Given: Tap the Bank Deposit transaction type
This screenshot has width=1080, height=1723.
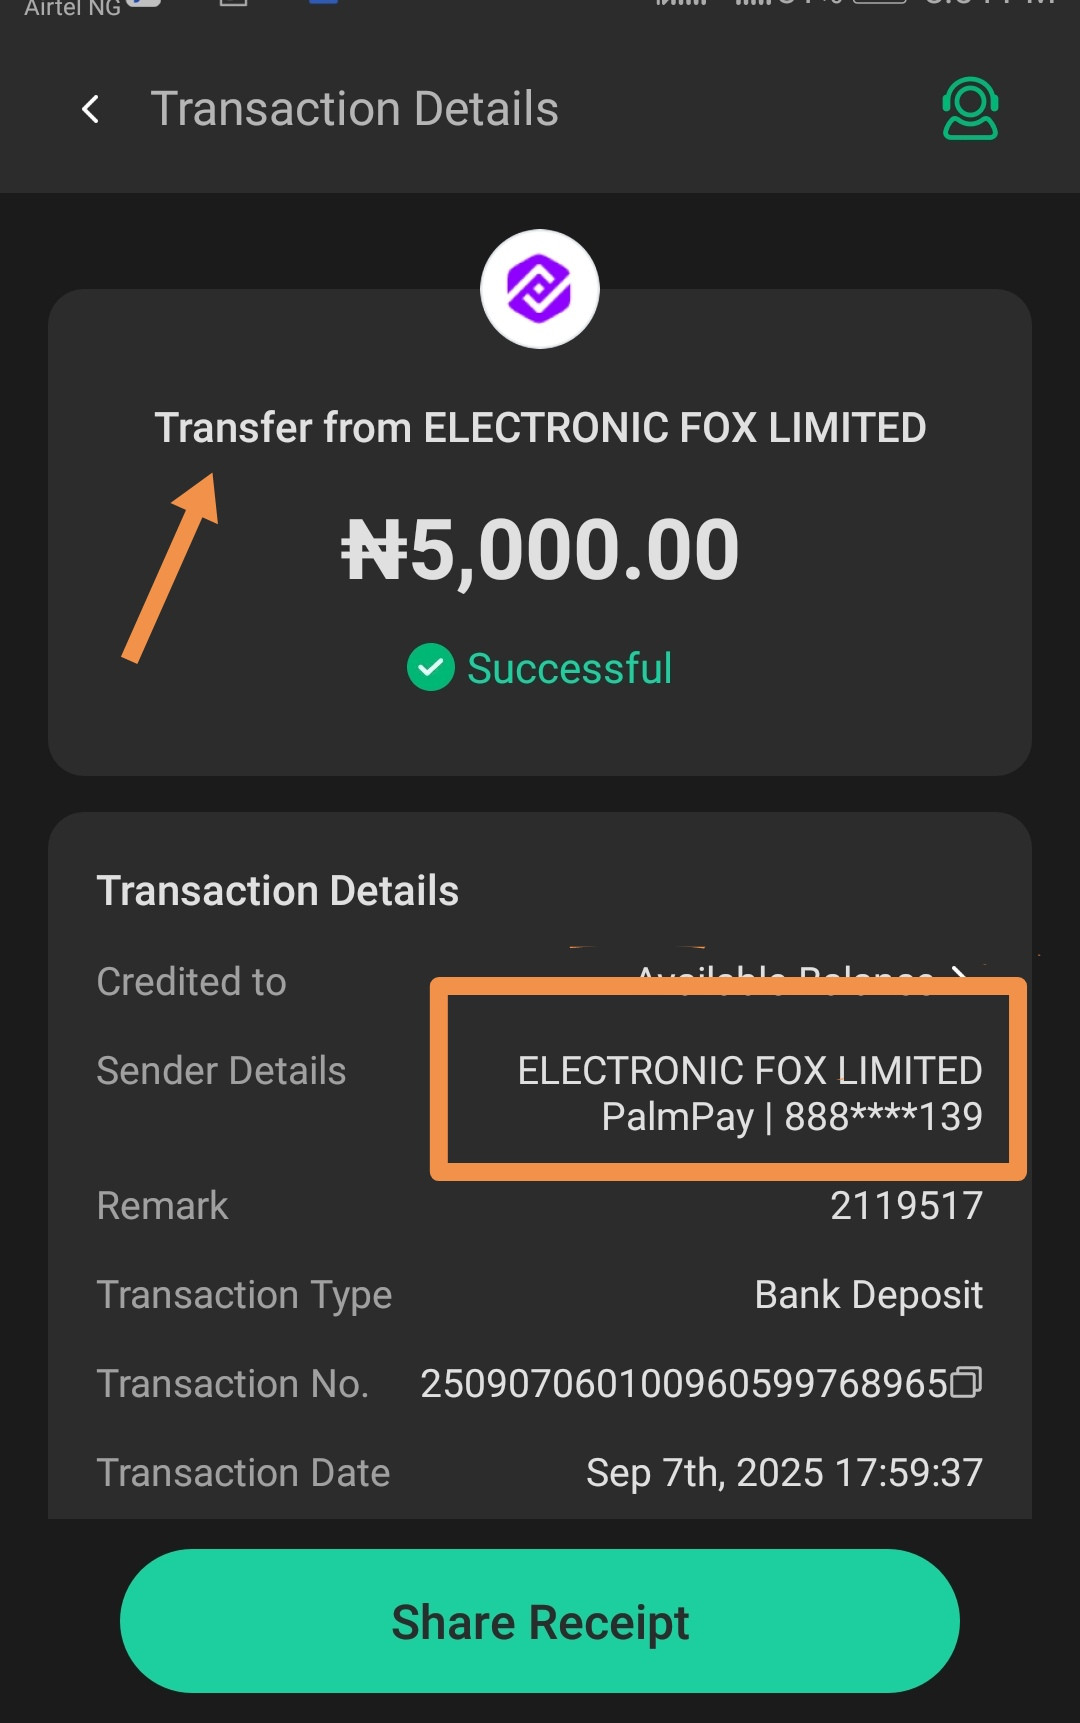Looking at the screenshot, I should pyautogui.click(x=868, y=1295).
